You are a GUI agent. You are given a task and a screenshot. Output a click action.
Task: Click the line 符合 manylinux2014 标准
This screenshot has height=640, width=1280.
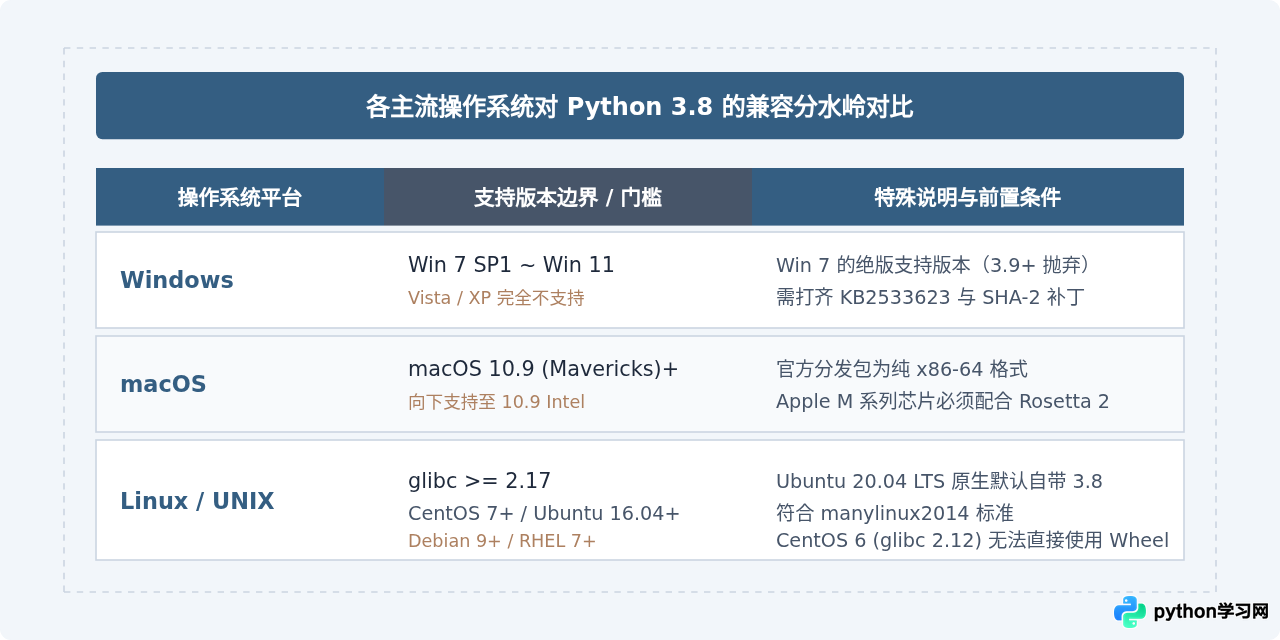click(x=895, y=513)
